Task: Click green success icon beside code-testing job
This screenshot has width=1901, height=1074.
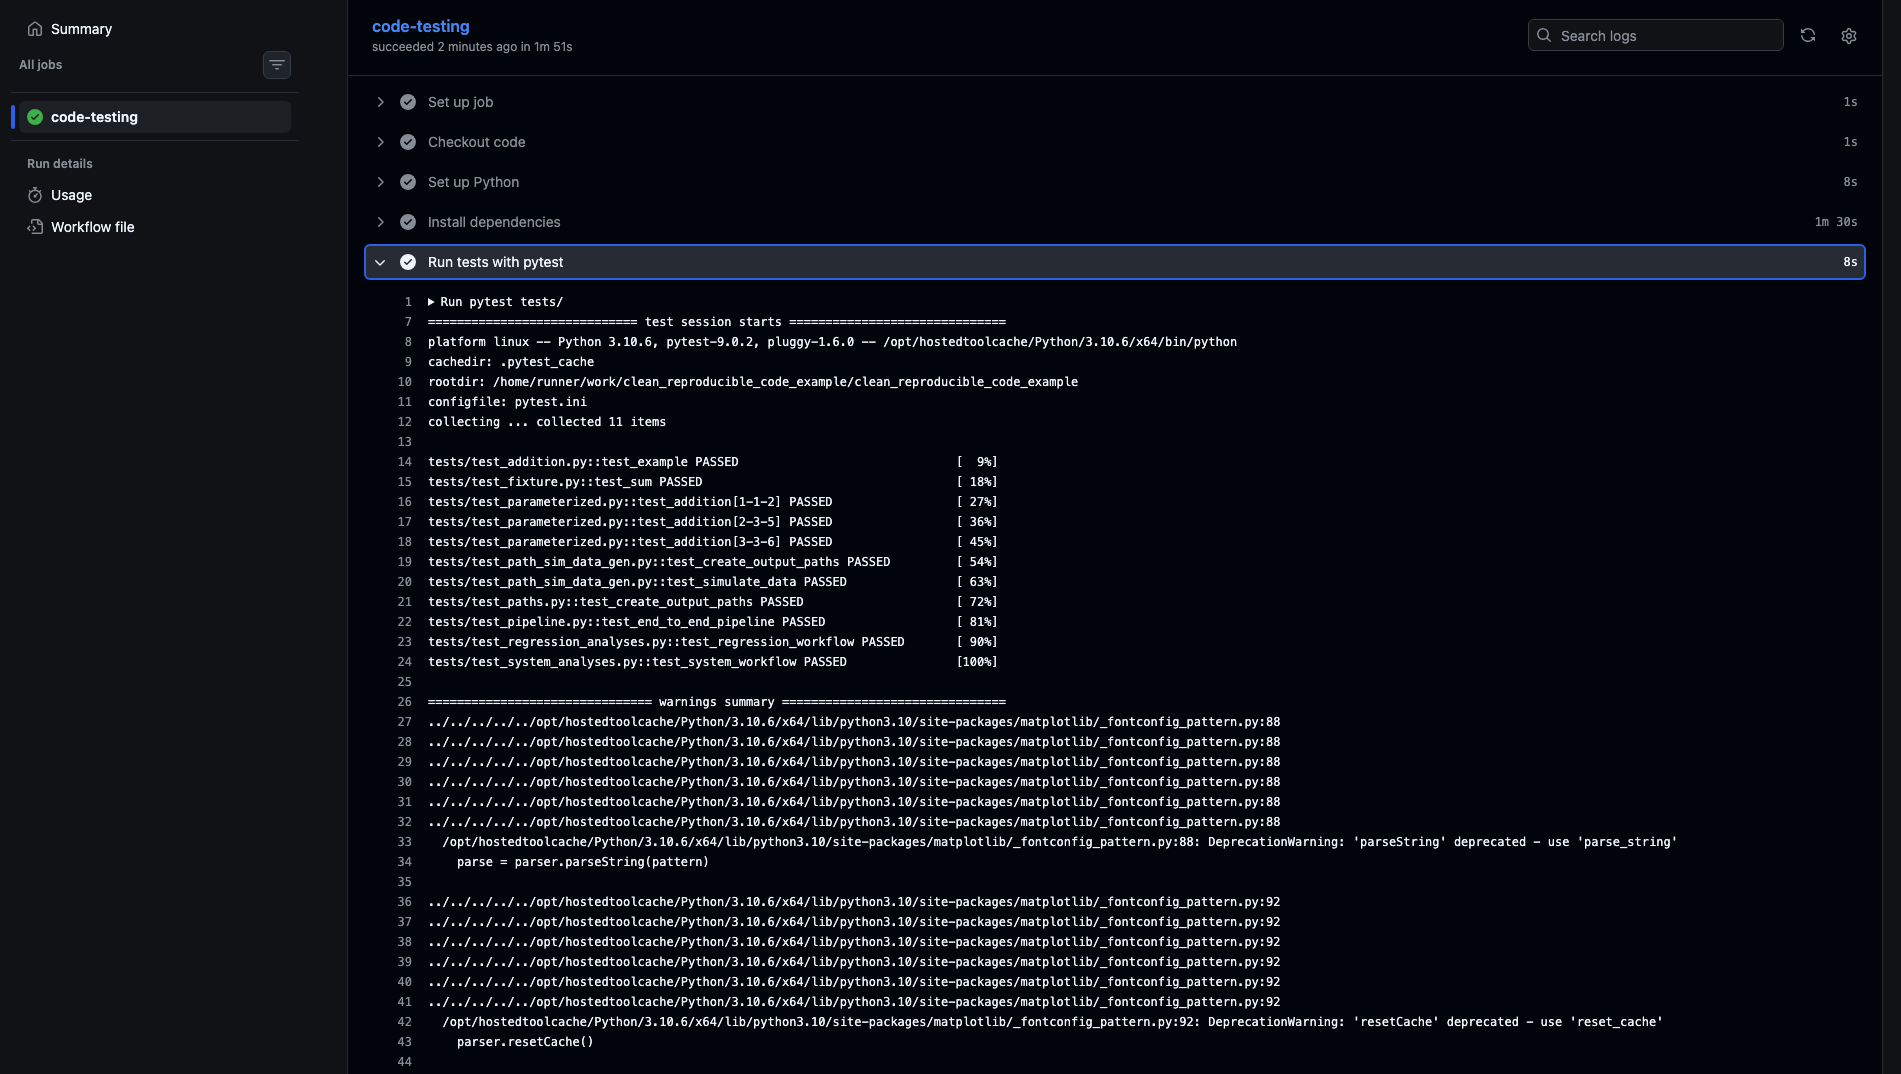Action: click(x=35, y=117)
